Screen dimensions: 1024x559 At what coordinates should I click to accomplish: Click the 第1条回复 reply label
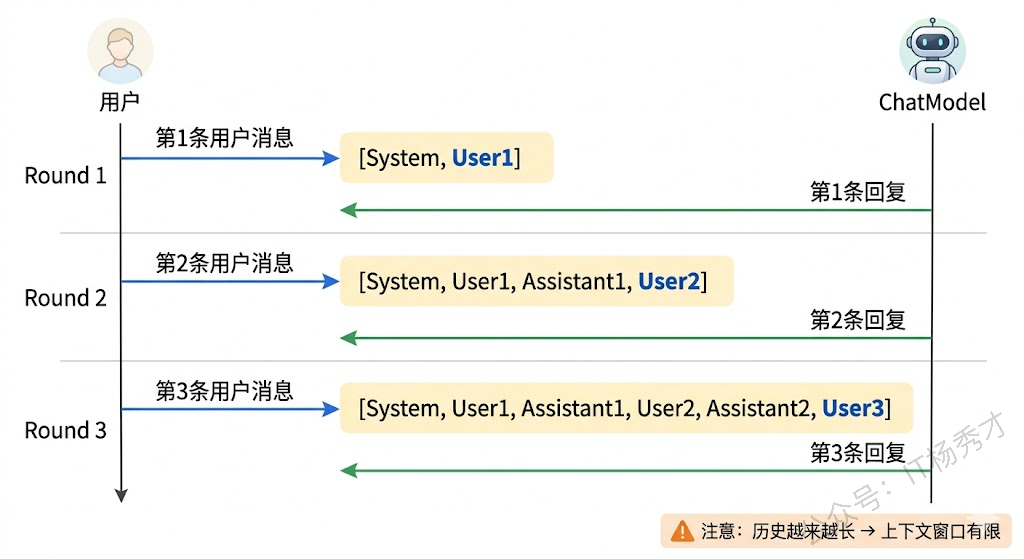coord(858,192)
